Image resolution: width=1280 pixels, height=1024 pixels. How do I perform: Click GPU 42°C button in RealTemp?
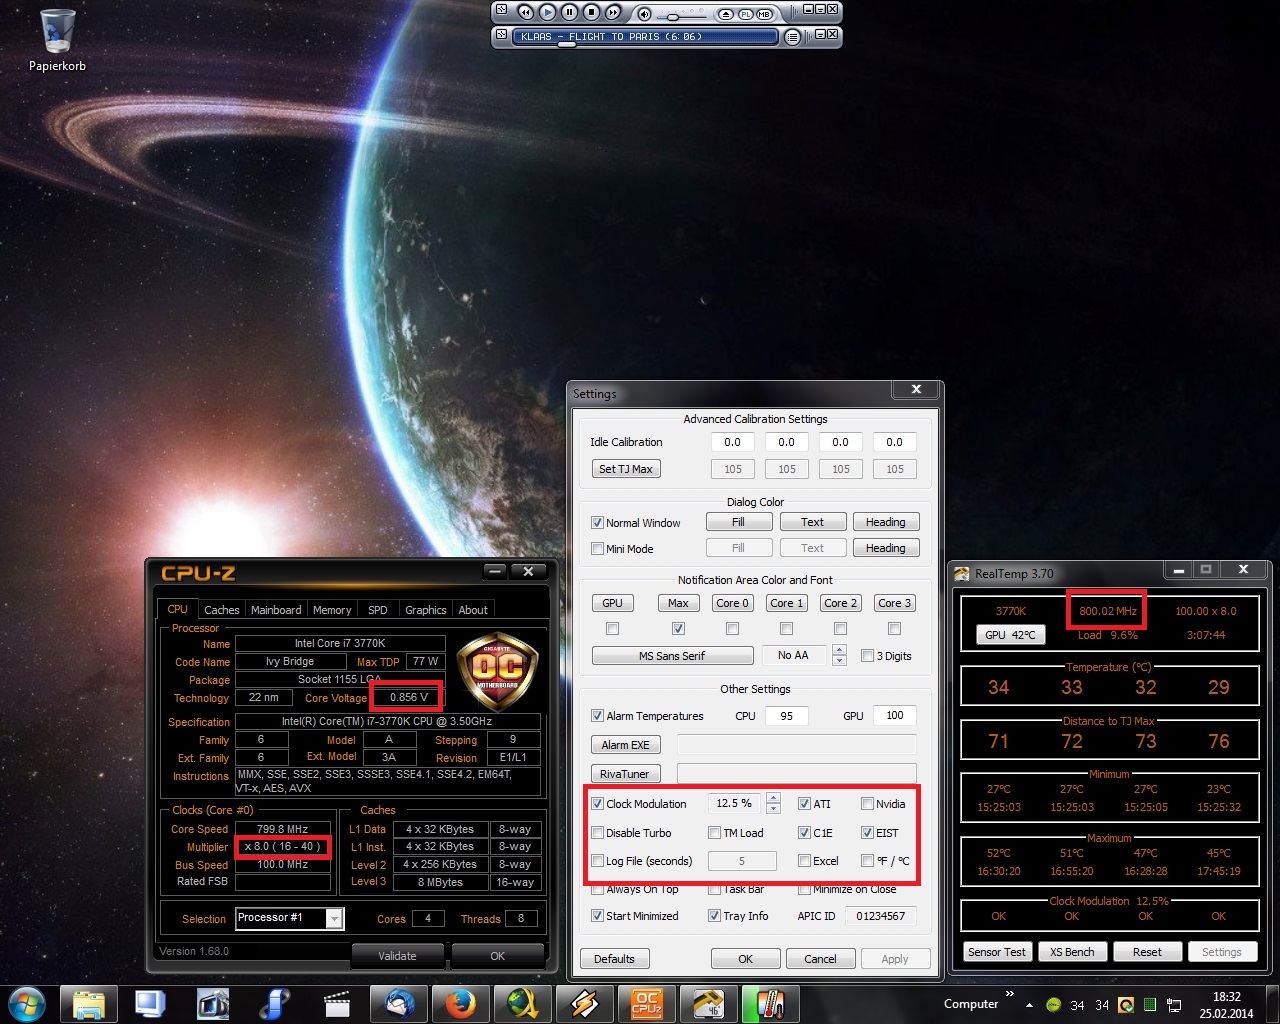click(x=1010, y=635)
